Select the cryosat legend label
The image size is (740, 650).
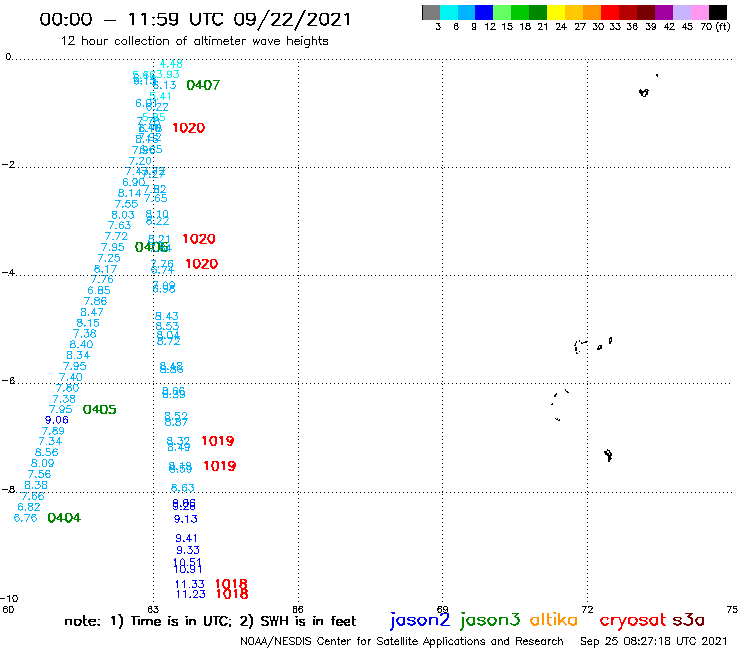click(632, 621)
